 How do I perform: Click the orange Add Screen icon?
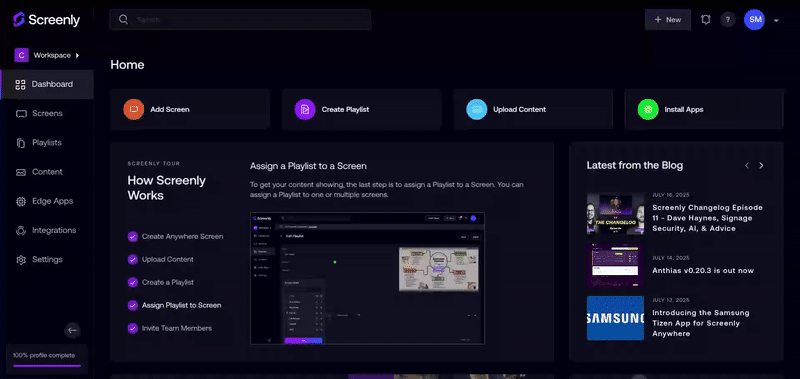pyautogui.click(x=134, y=109)
